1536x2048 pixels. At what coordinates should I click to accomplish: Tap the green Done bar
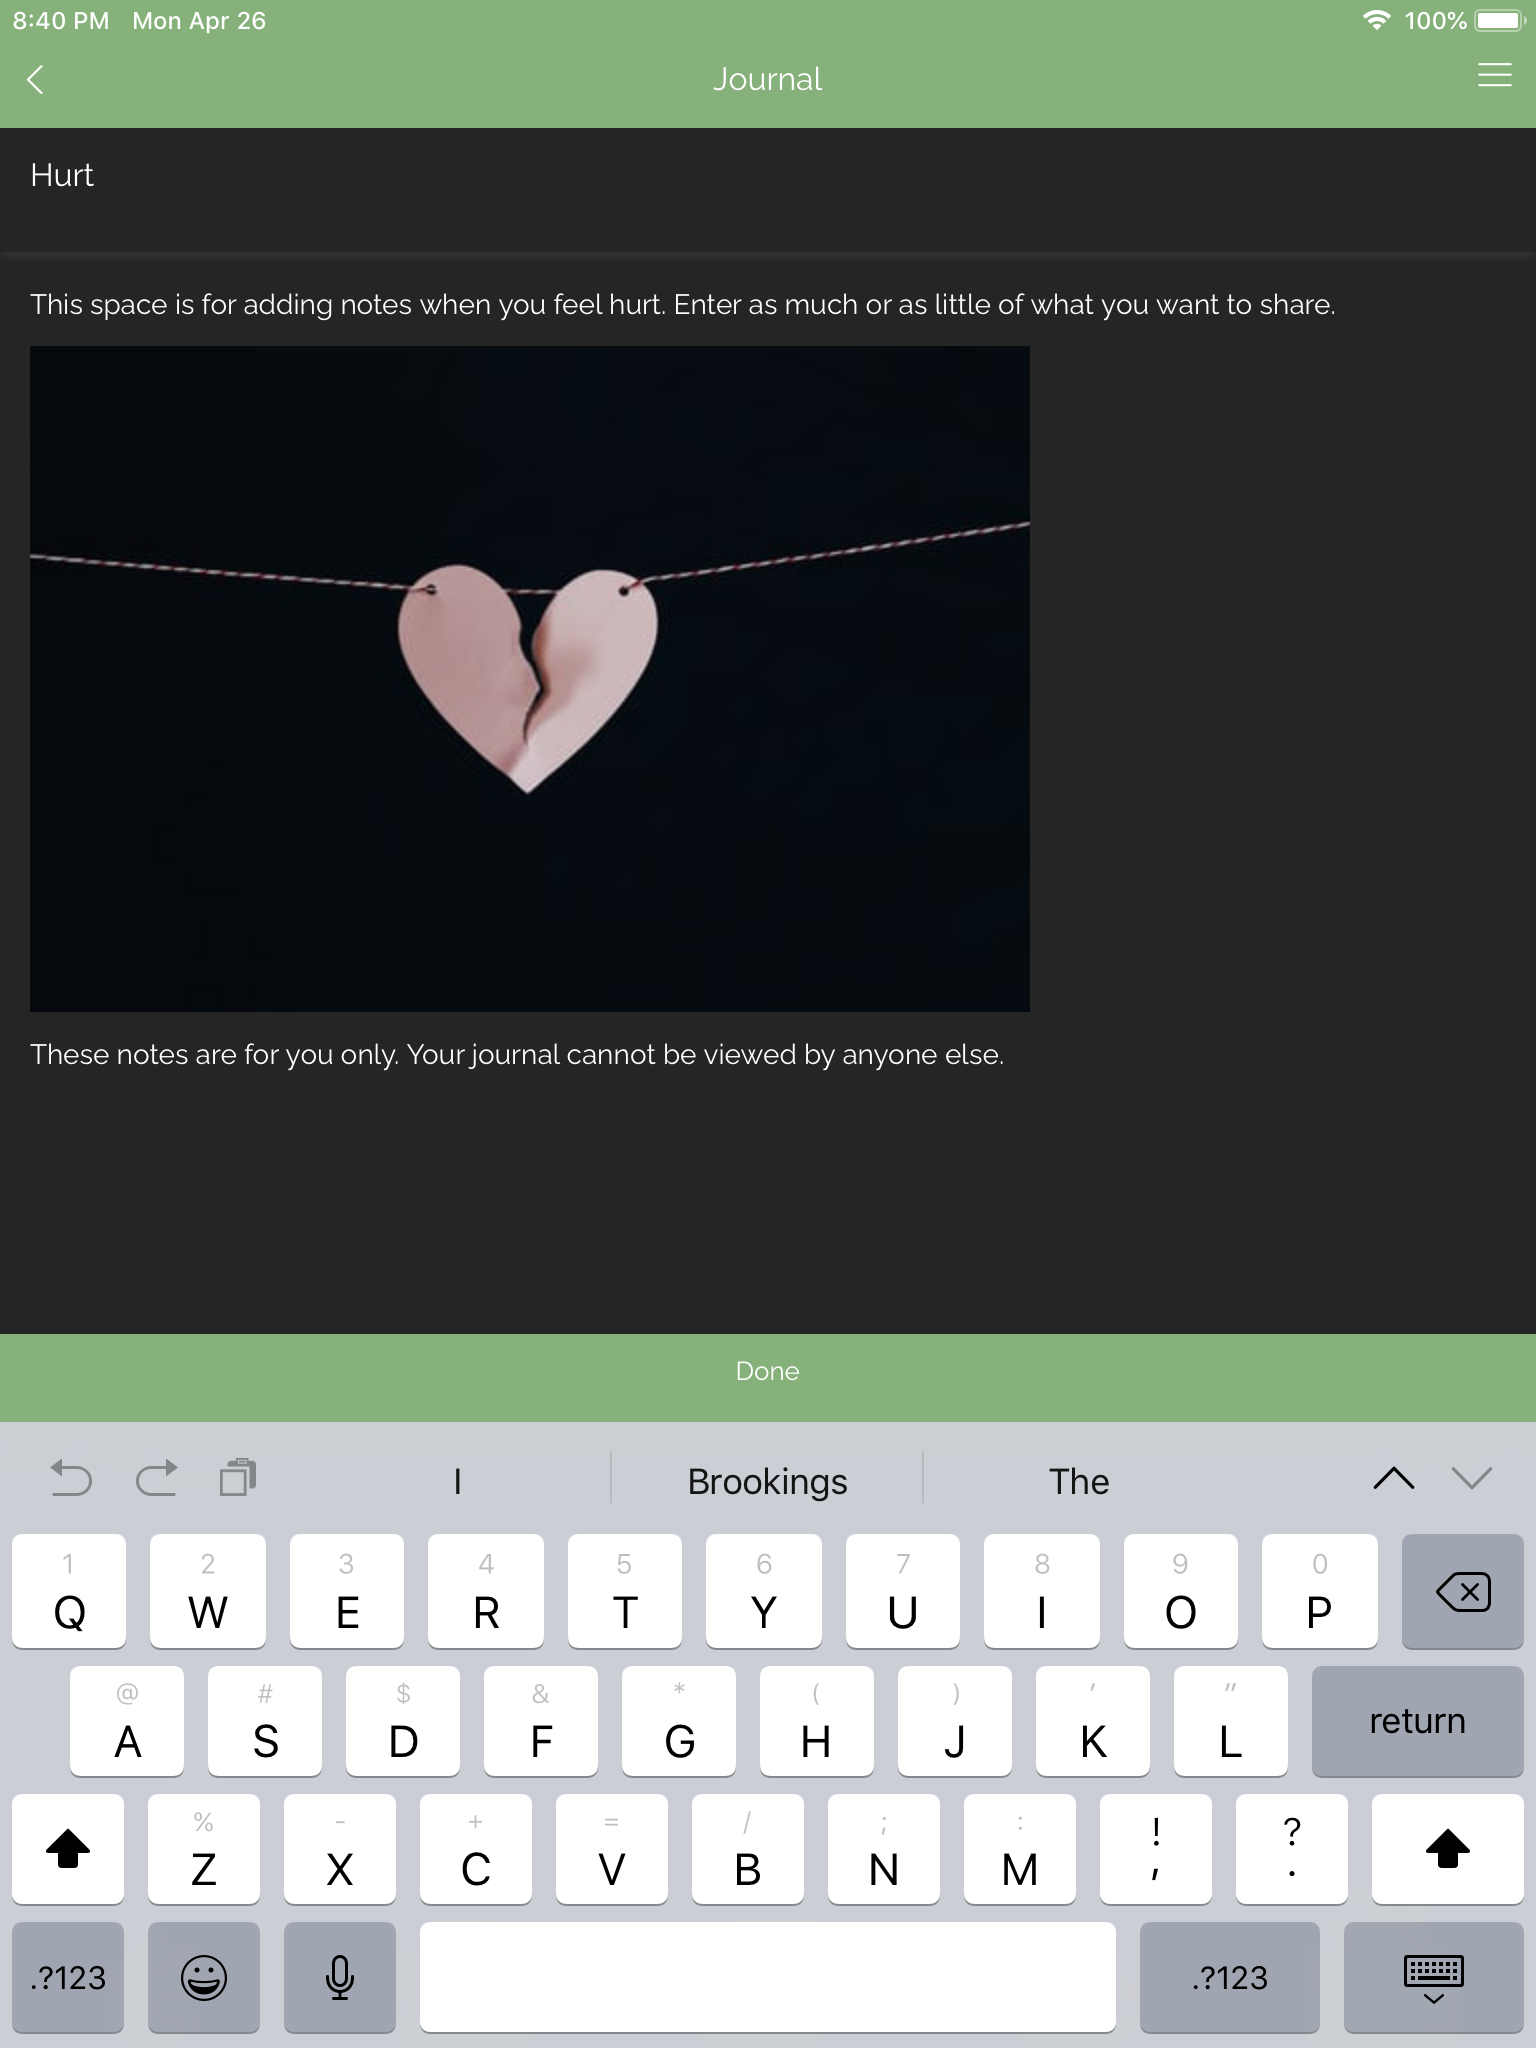768,1377
